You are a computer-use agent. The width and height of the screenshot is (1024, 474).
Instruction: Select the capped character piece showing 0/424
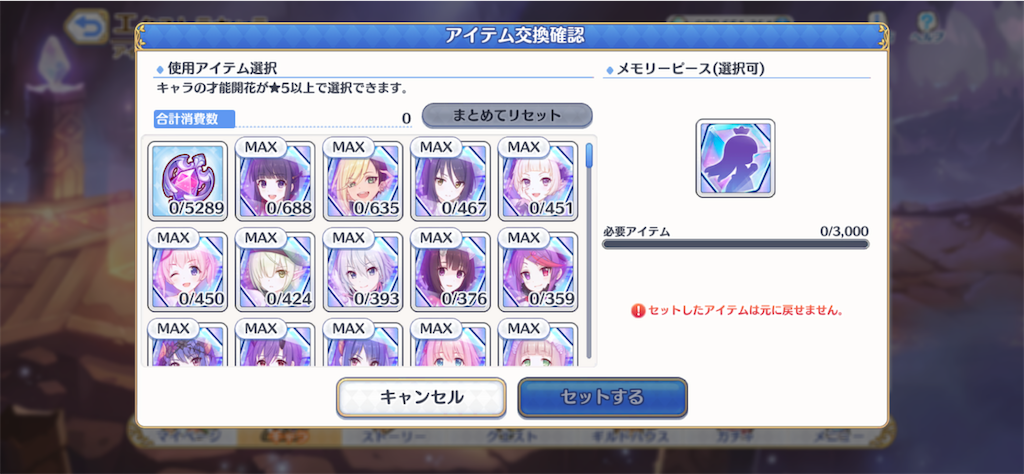pyautogui.click(x=275, y=272)
